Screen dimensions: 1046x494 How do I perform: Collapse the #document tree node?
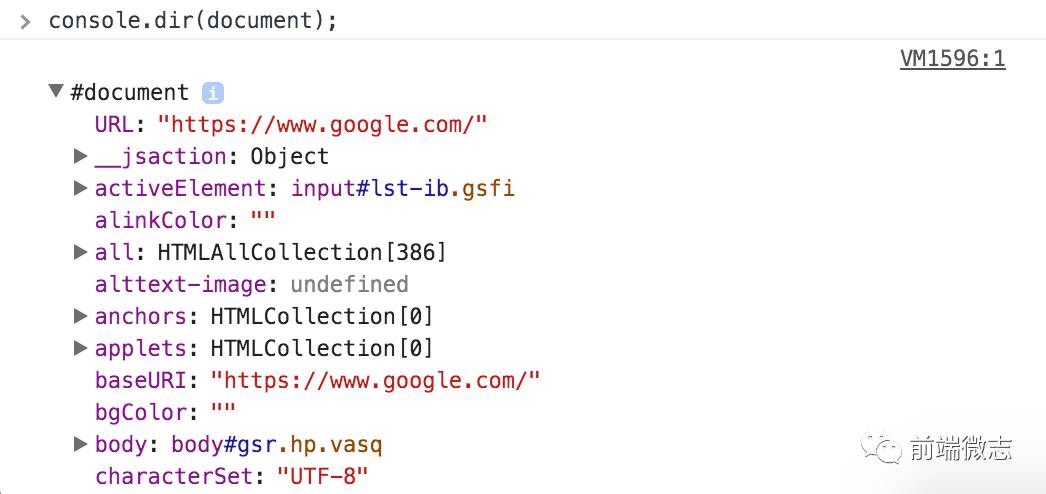coord(57,91)
